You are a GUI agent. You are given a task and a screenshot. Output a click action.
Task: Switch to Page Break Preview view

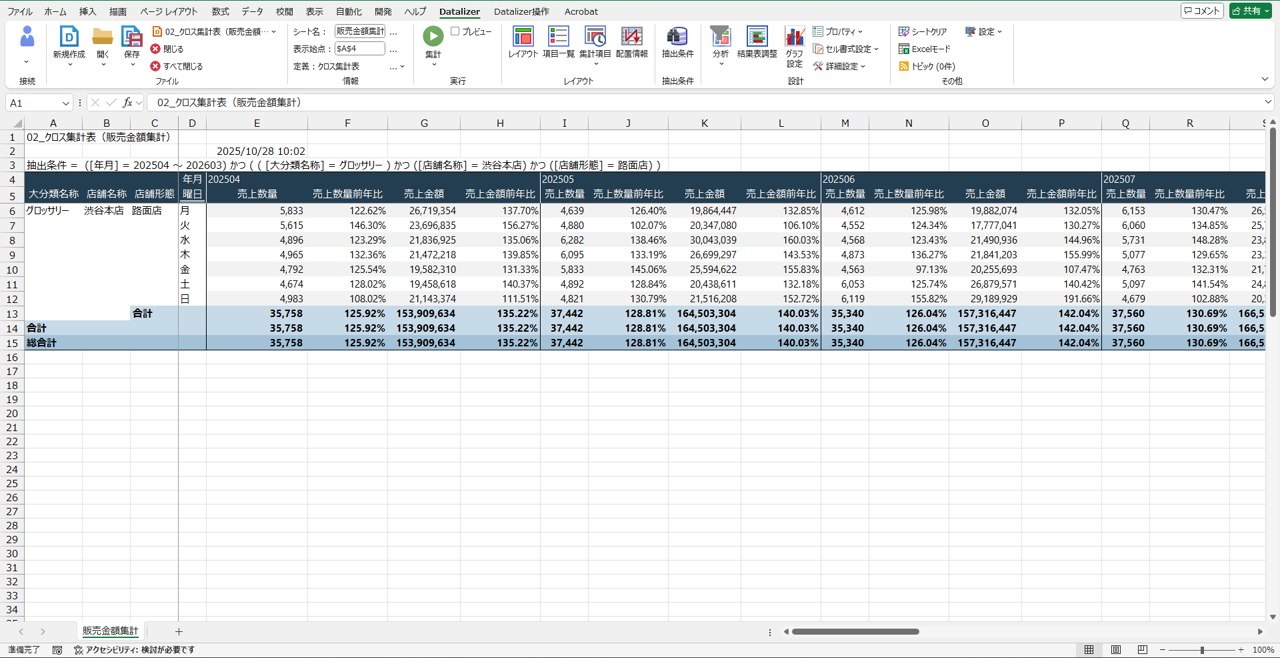pos(1142,650)
